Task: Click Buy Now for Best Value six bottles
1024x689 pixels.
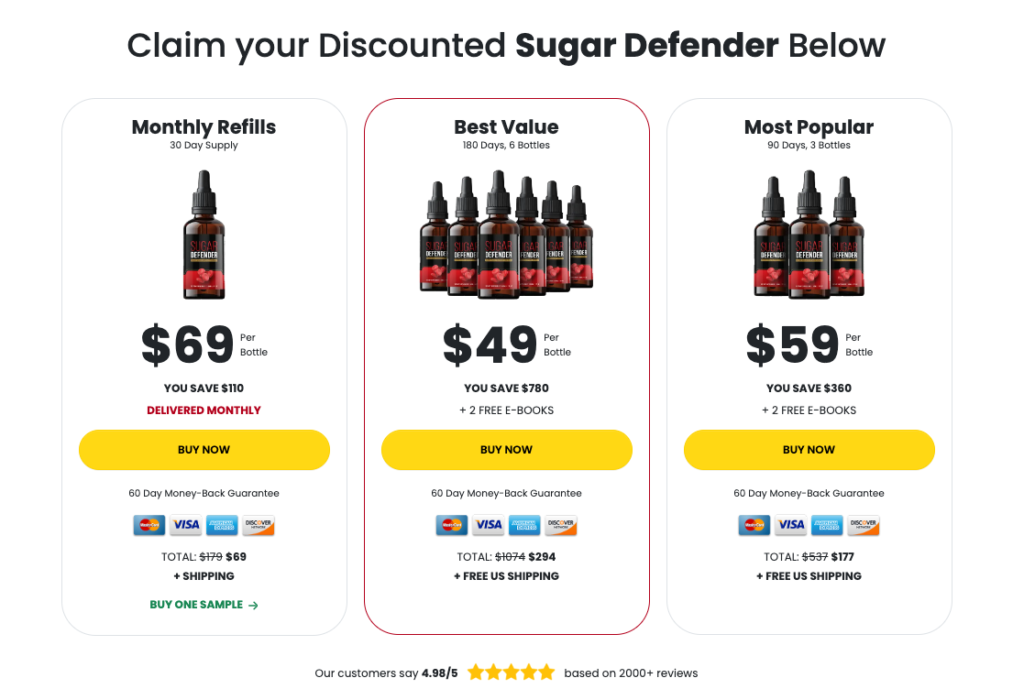Action: tap(506, 450)
